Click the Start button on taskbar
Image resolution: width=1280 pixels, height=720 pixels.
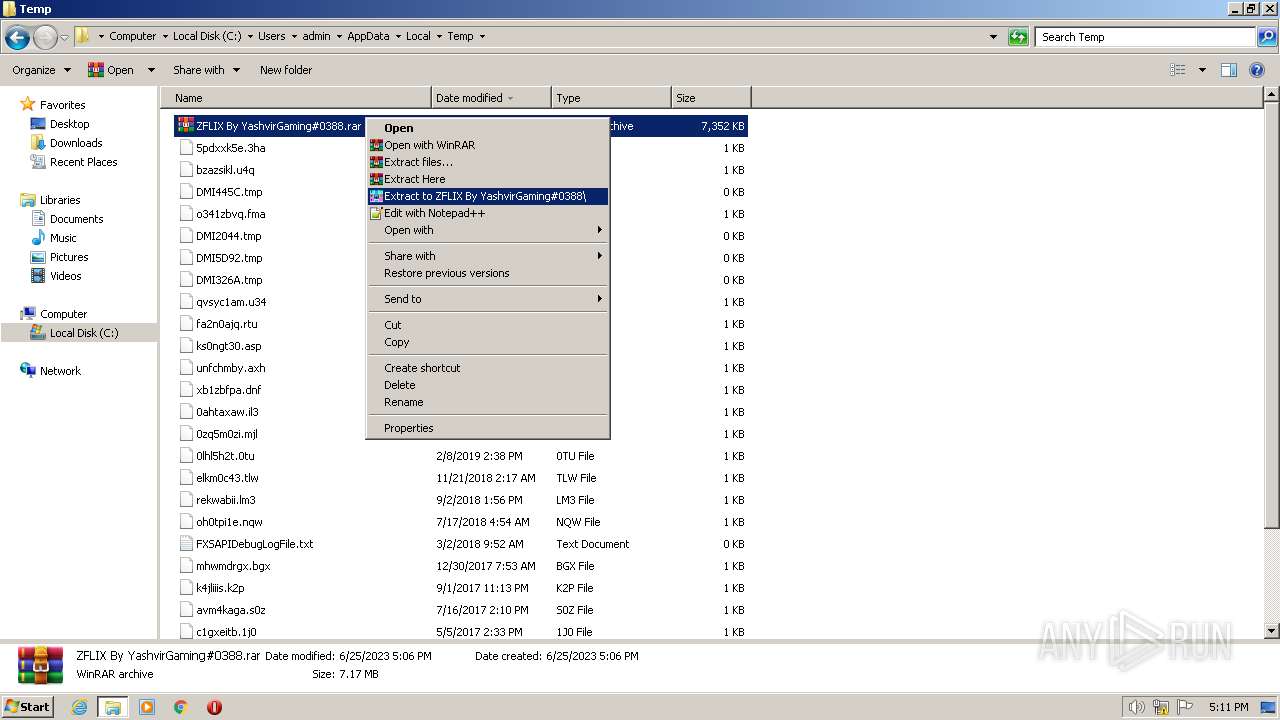tap(27, 706)
